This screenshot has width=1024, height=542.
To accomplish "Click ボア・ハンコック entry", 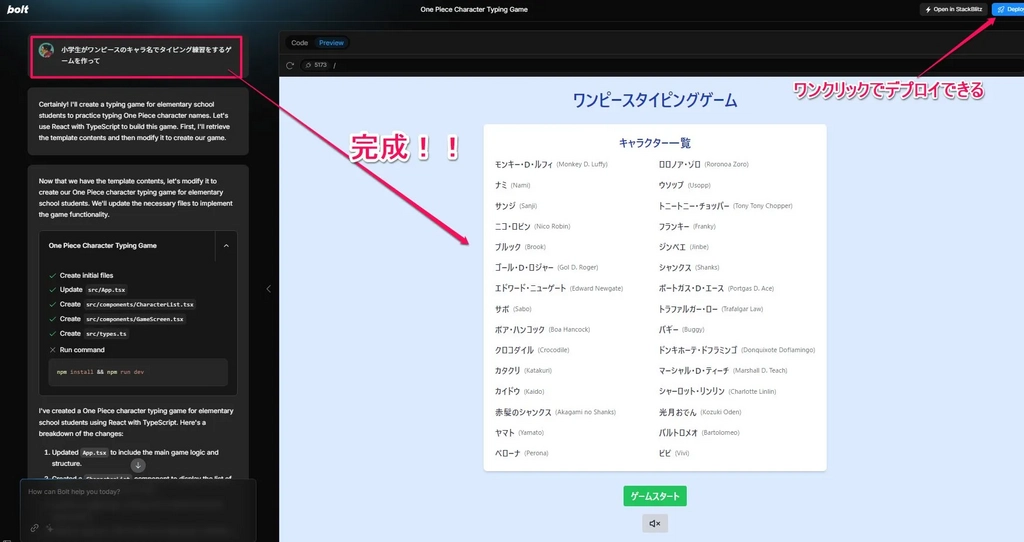I will (x=542, y=330).
